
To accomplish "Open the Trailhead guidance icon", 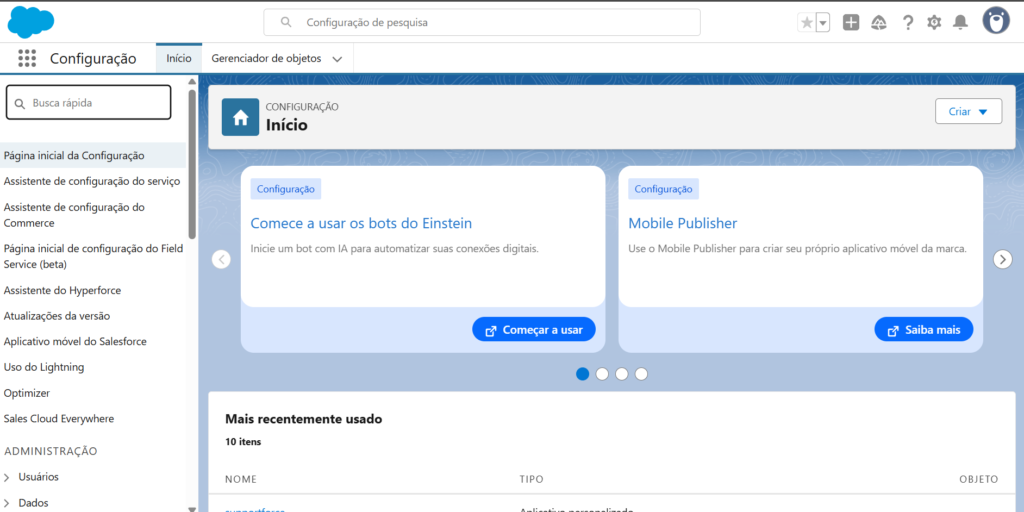I will (x=879, y=23).
